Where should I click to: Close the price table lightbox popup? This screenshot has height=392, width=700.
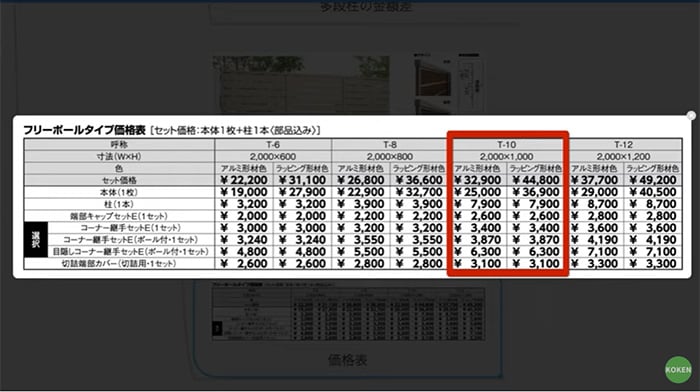691,115
